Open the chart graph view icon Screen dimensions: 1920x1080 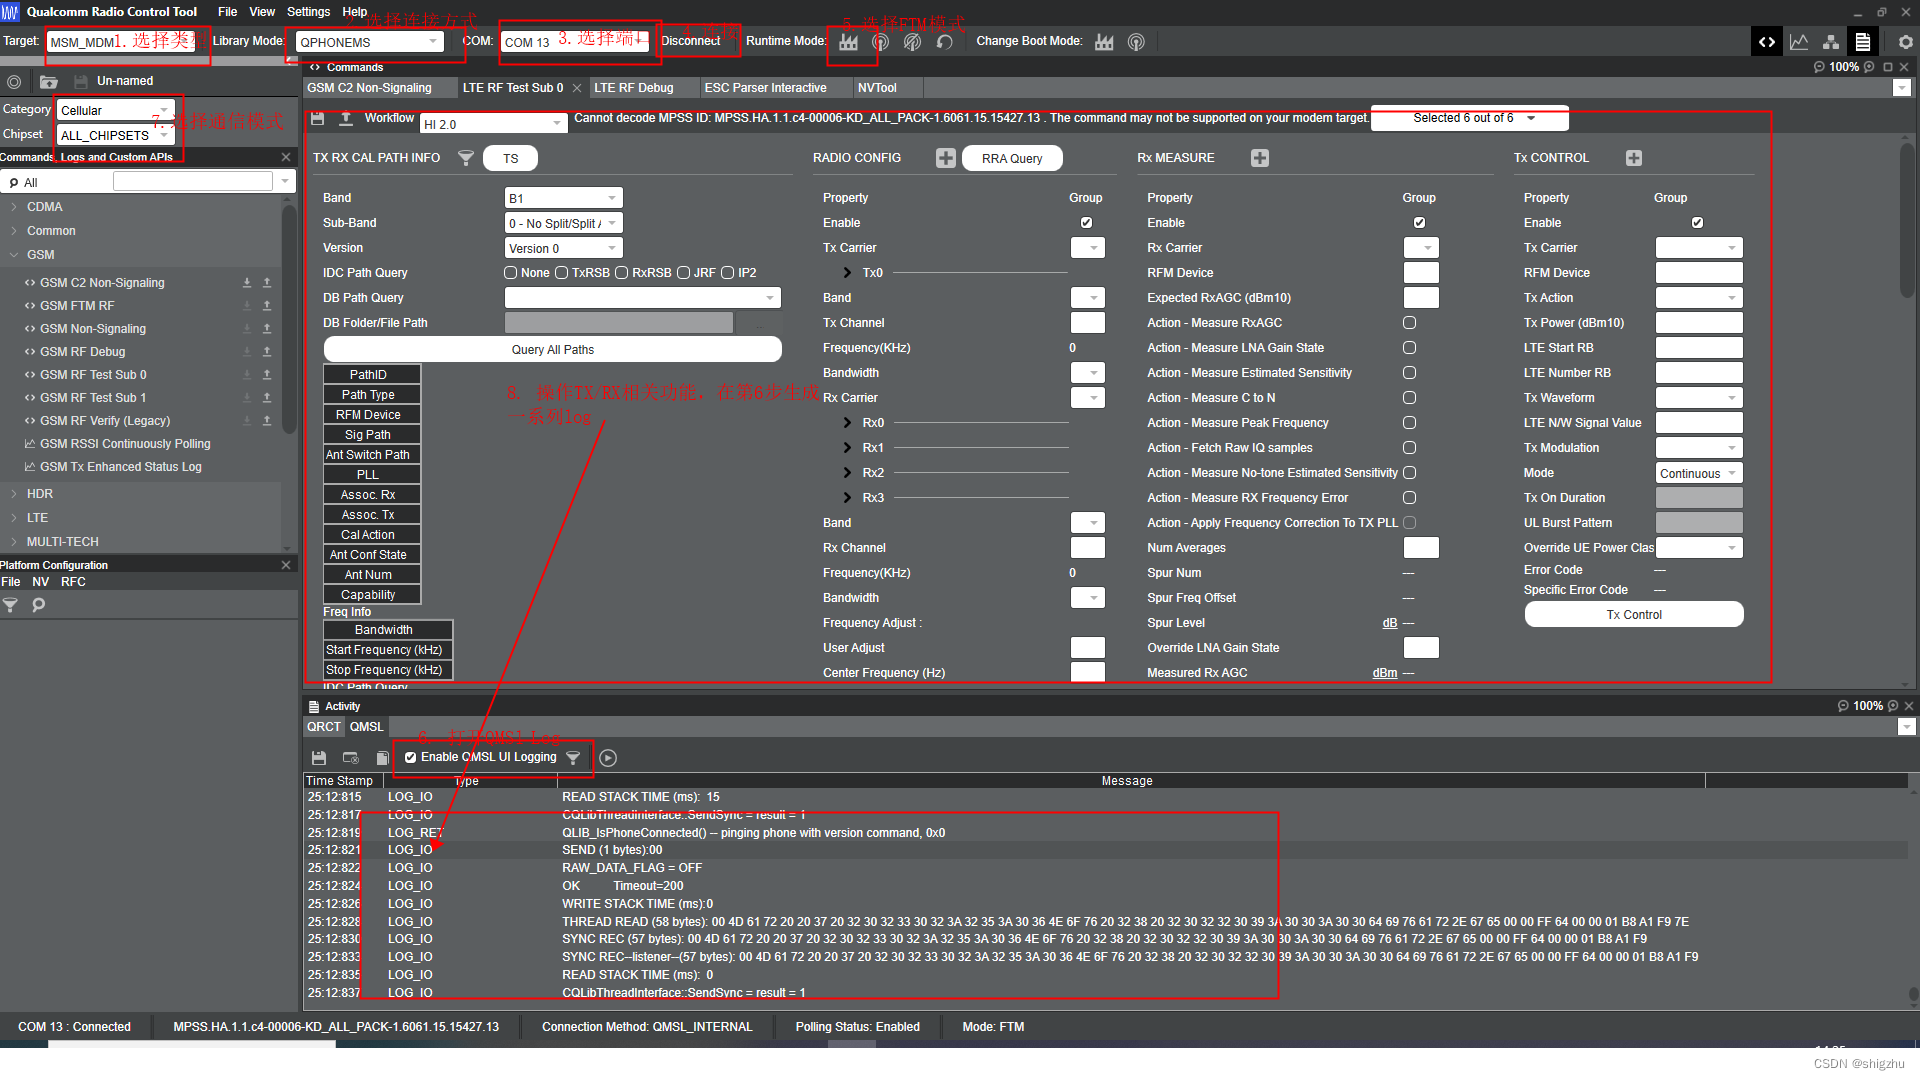[x=1799, y=42]
